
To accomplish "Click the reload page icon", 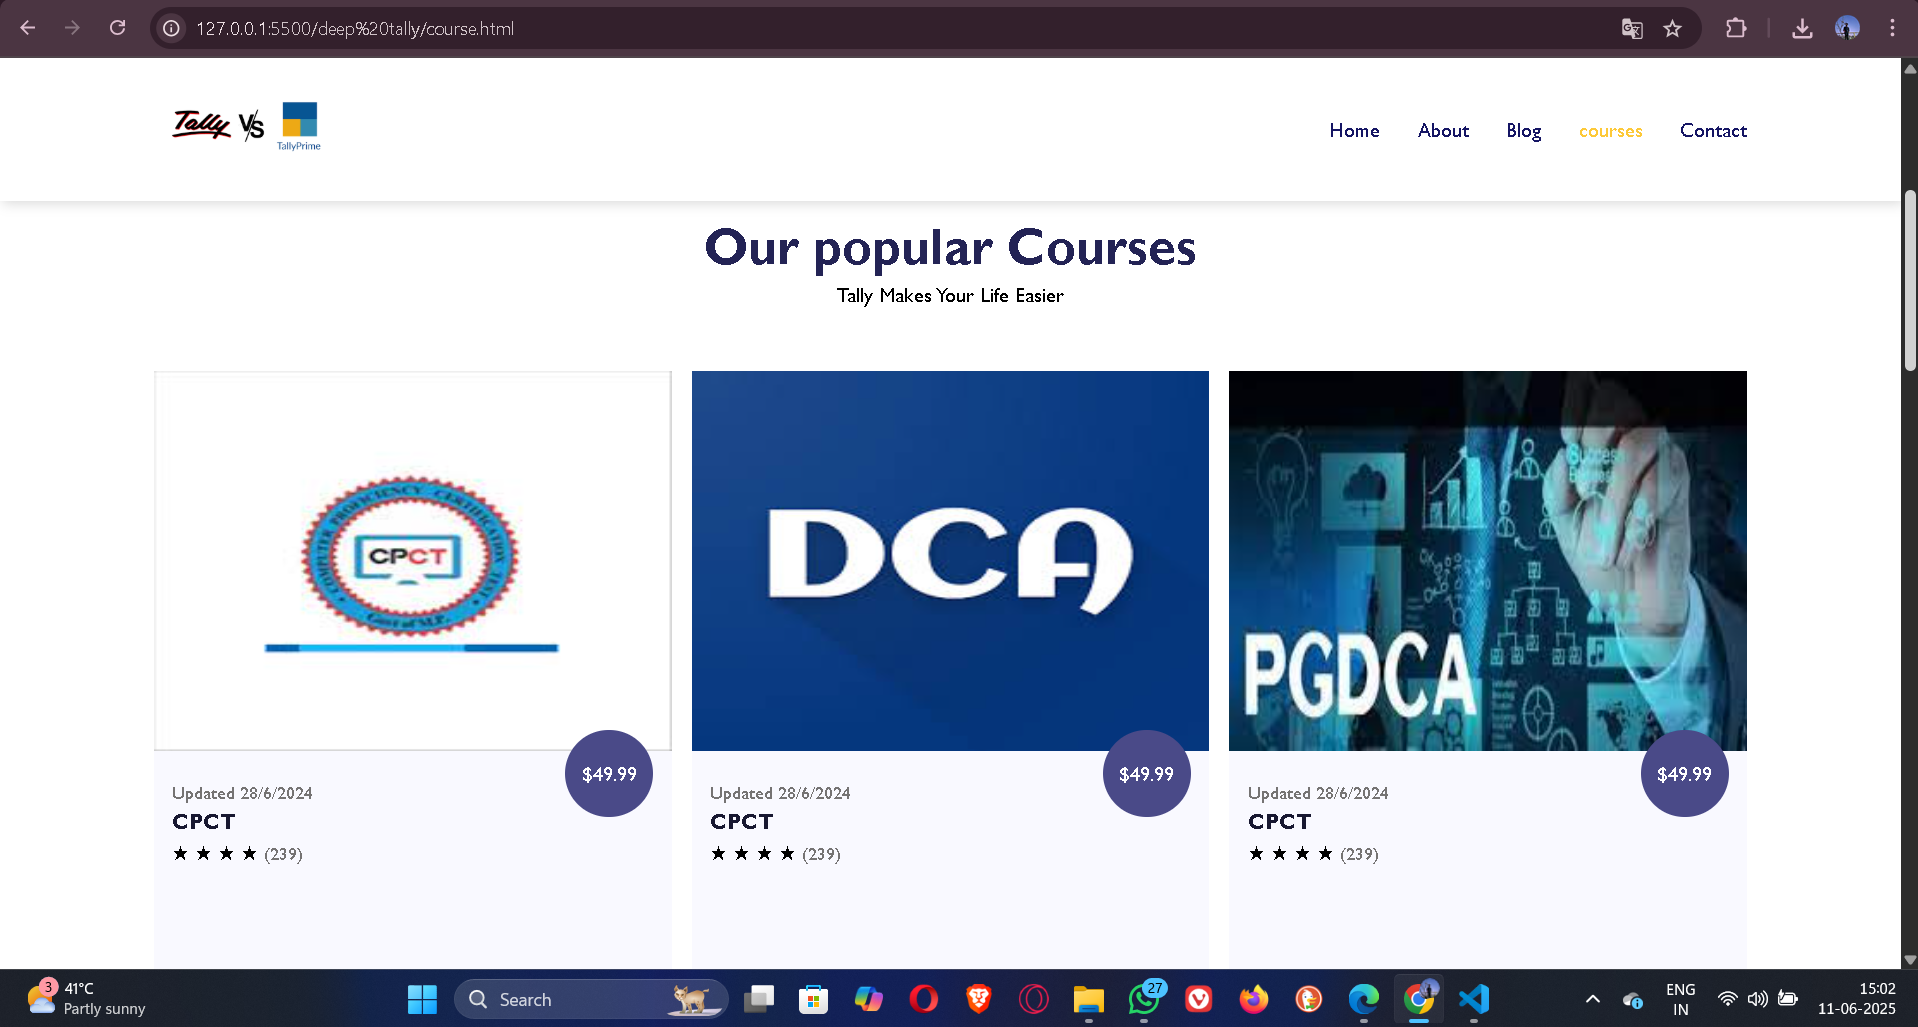I will (117, 28).
